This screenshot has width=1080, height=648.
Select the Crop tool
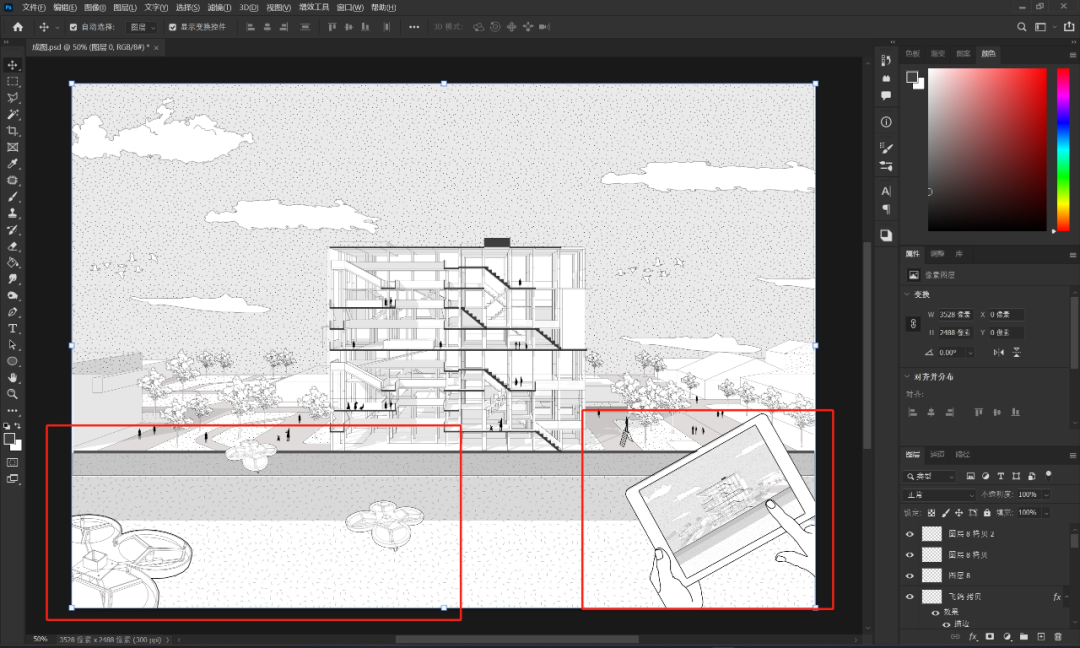[12, 131]
